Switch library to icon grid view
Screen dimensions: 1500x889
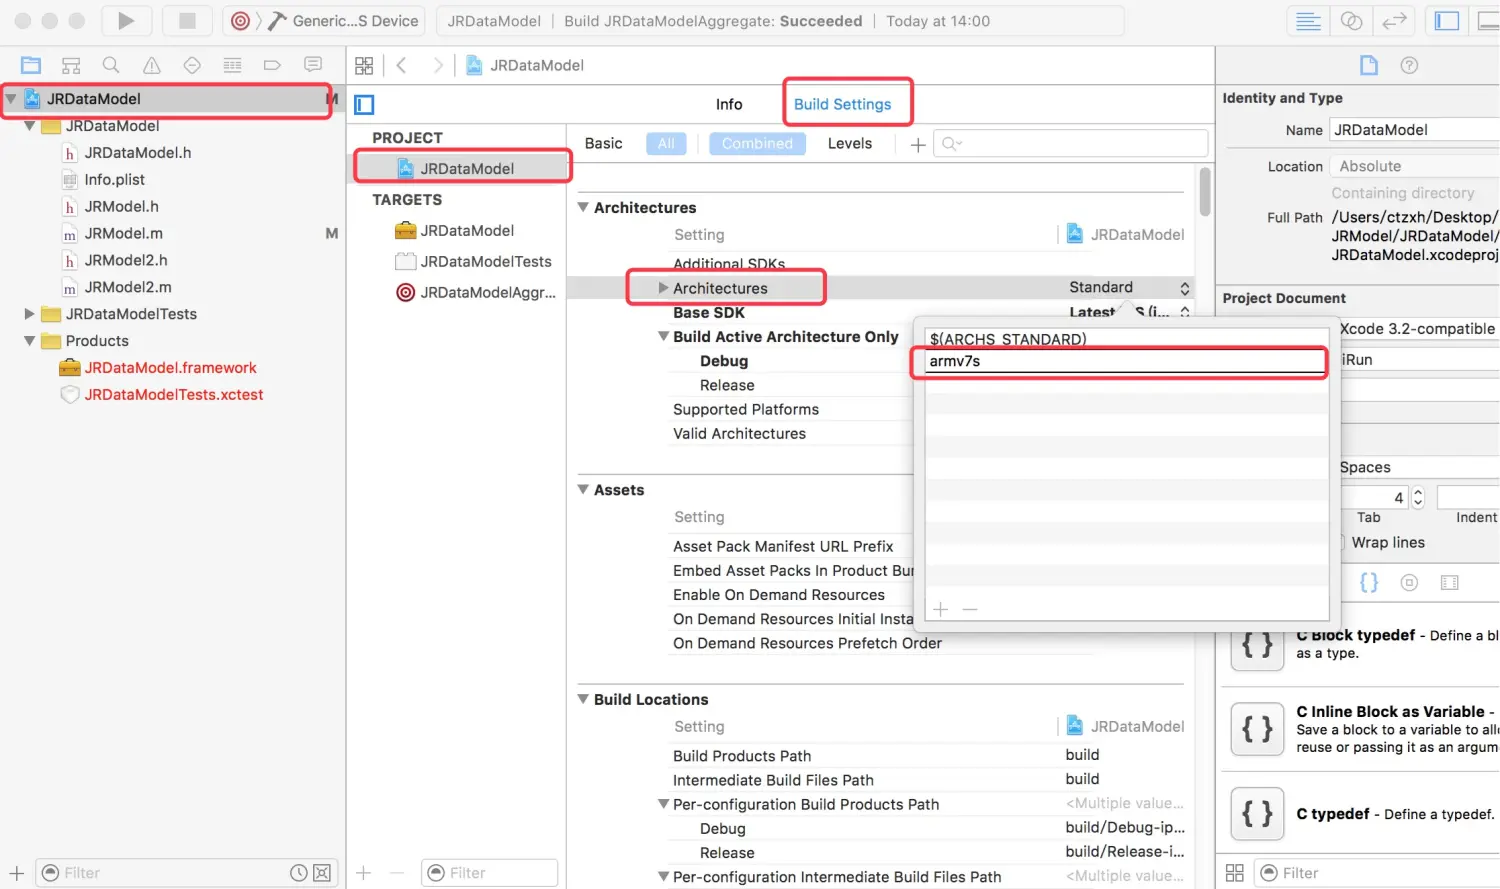[x=1235, y=873]
